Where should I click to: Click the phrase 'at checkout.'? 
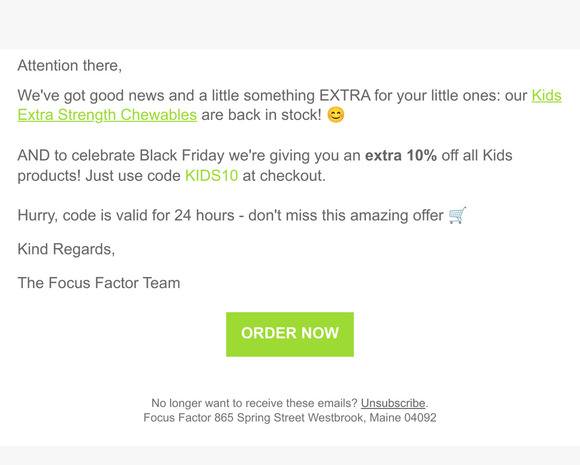284,176
